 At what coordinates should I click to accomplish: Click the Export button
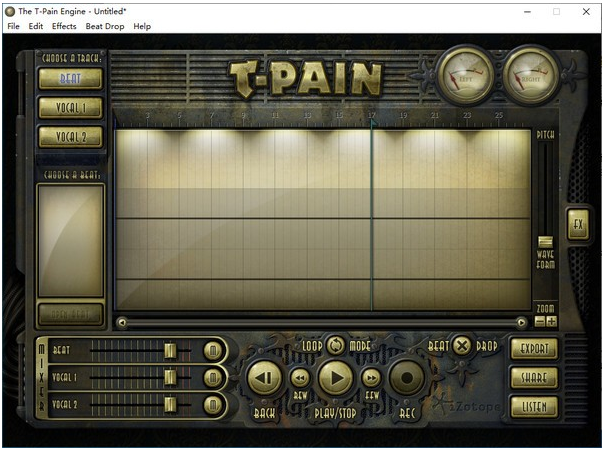pos(533,349)
